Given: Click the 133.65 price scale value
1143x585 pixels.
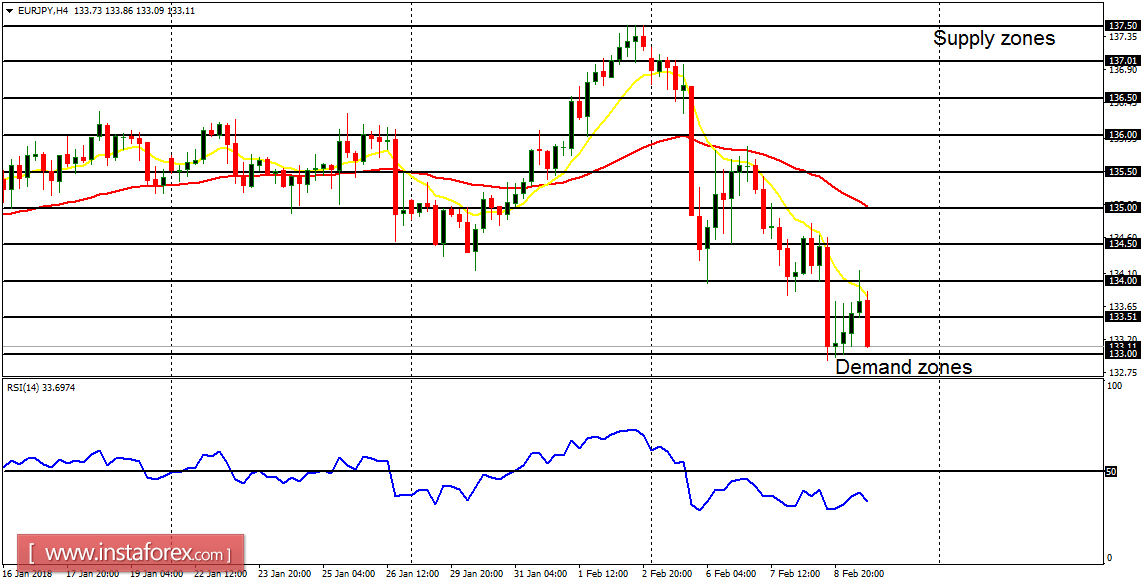Looking at the screenshot, I should coord(1123,306).
